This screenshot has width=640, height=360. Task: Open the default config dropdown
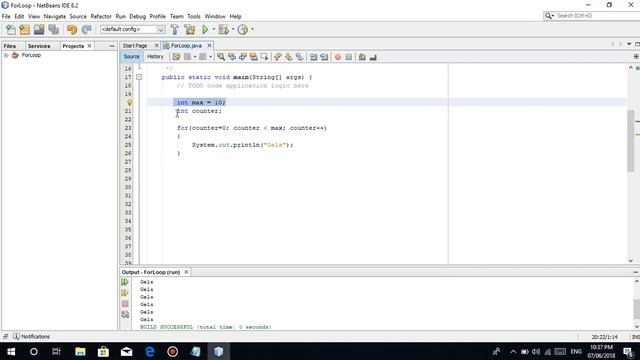click(x=161, y=29)
